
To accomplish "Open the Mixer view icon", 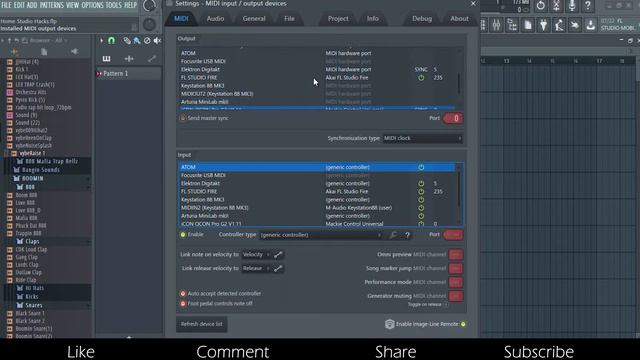I will (496, 25).
